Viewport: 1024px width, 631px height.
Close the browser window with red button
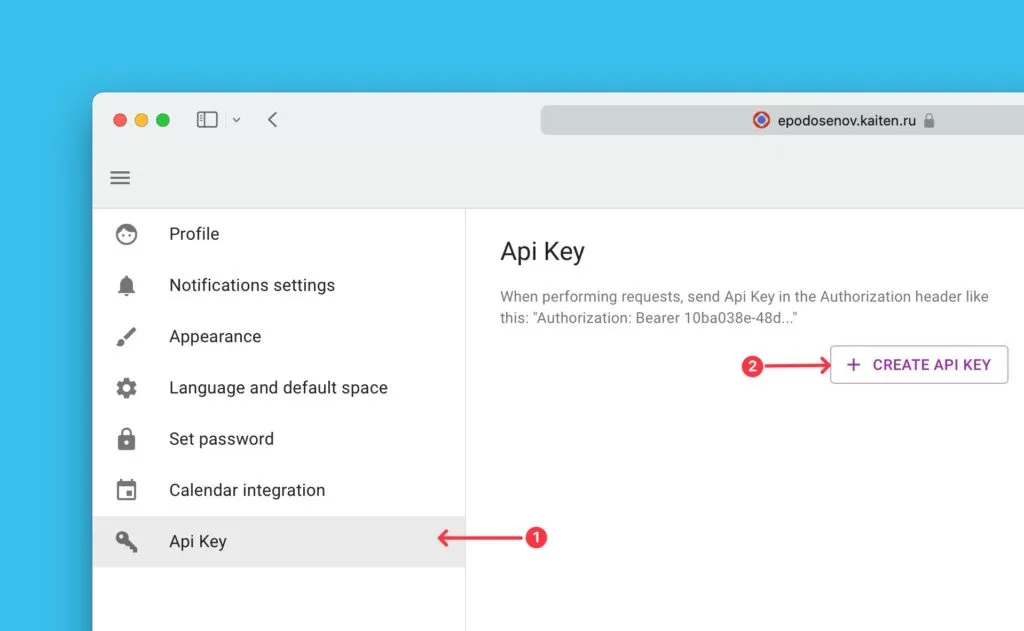pyautogui.click(x=120, y=120)
